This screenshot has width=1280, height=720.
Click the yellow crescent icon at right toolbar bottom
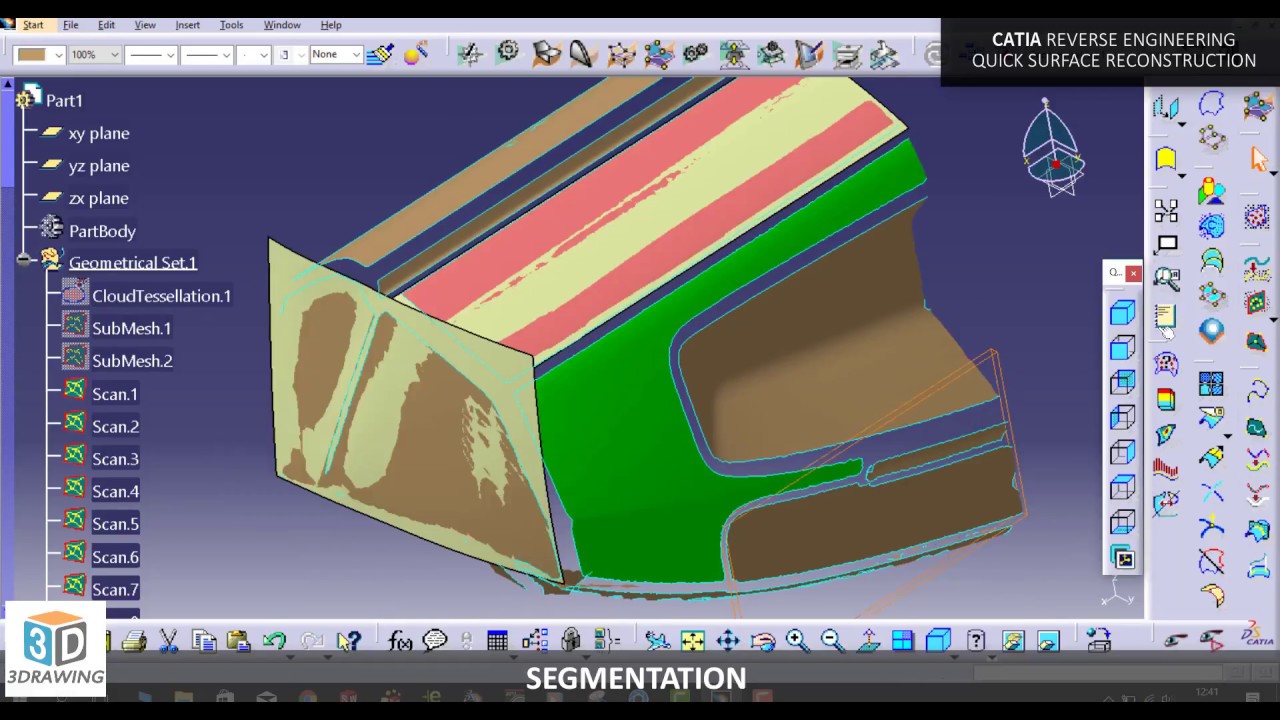tap(1212, 597)
